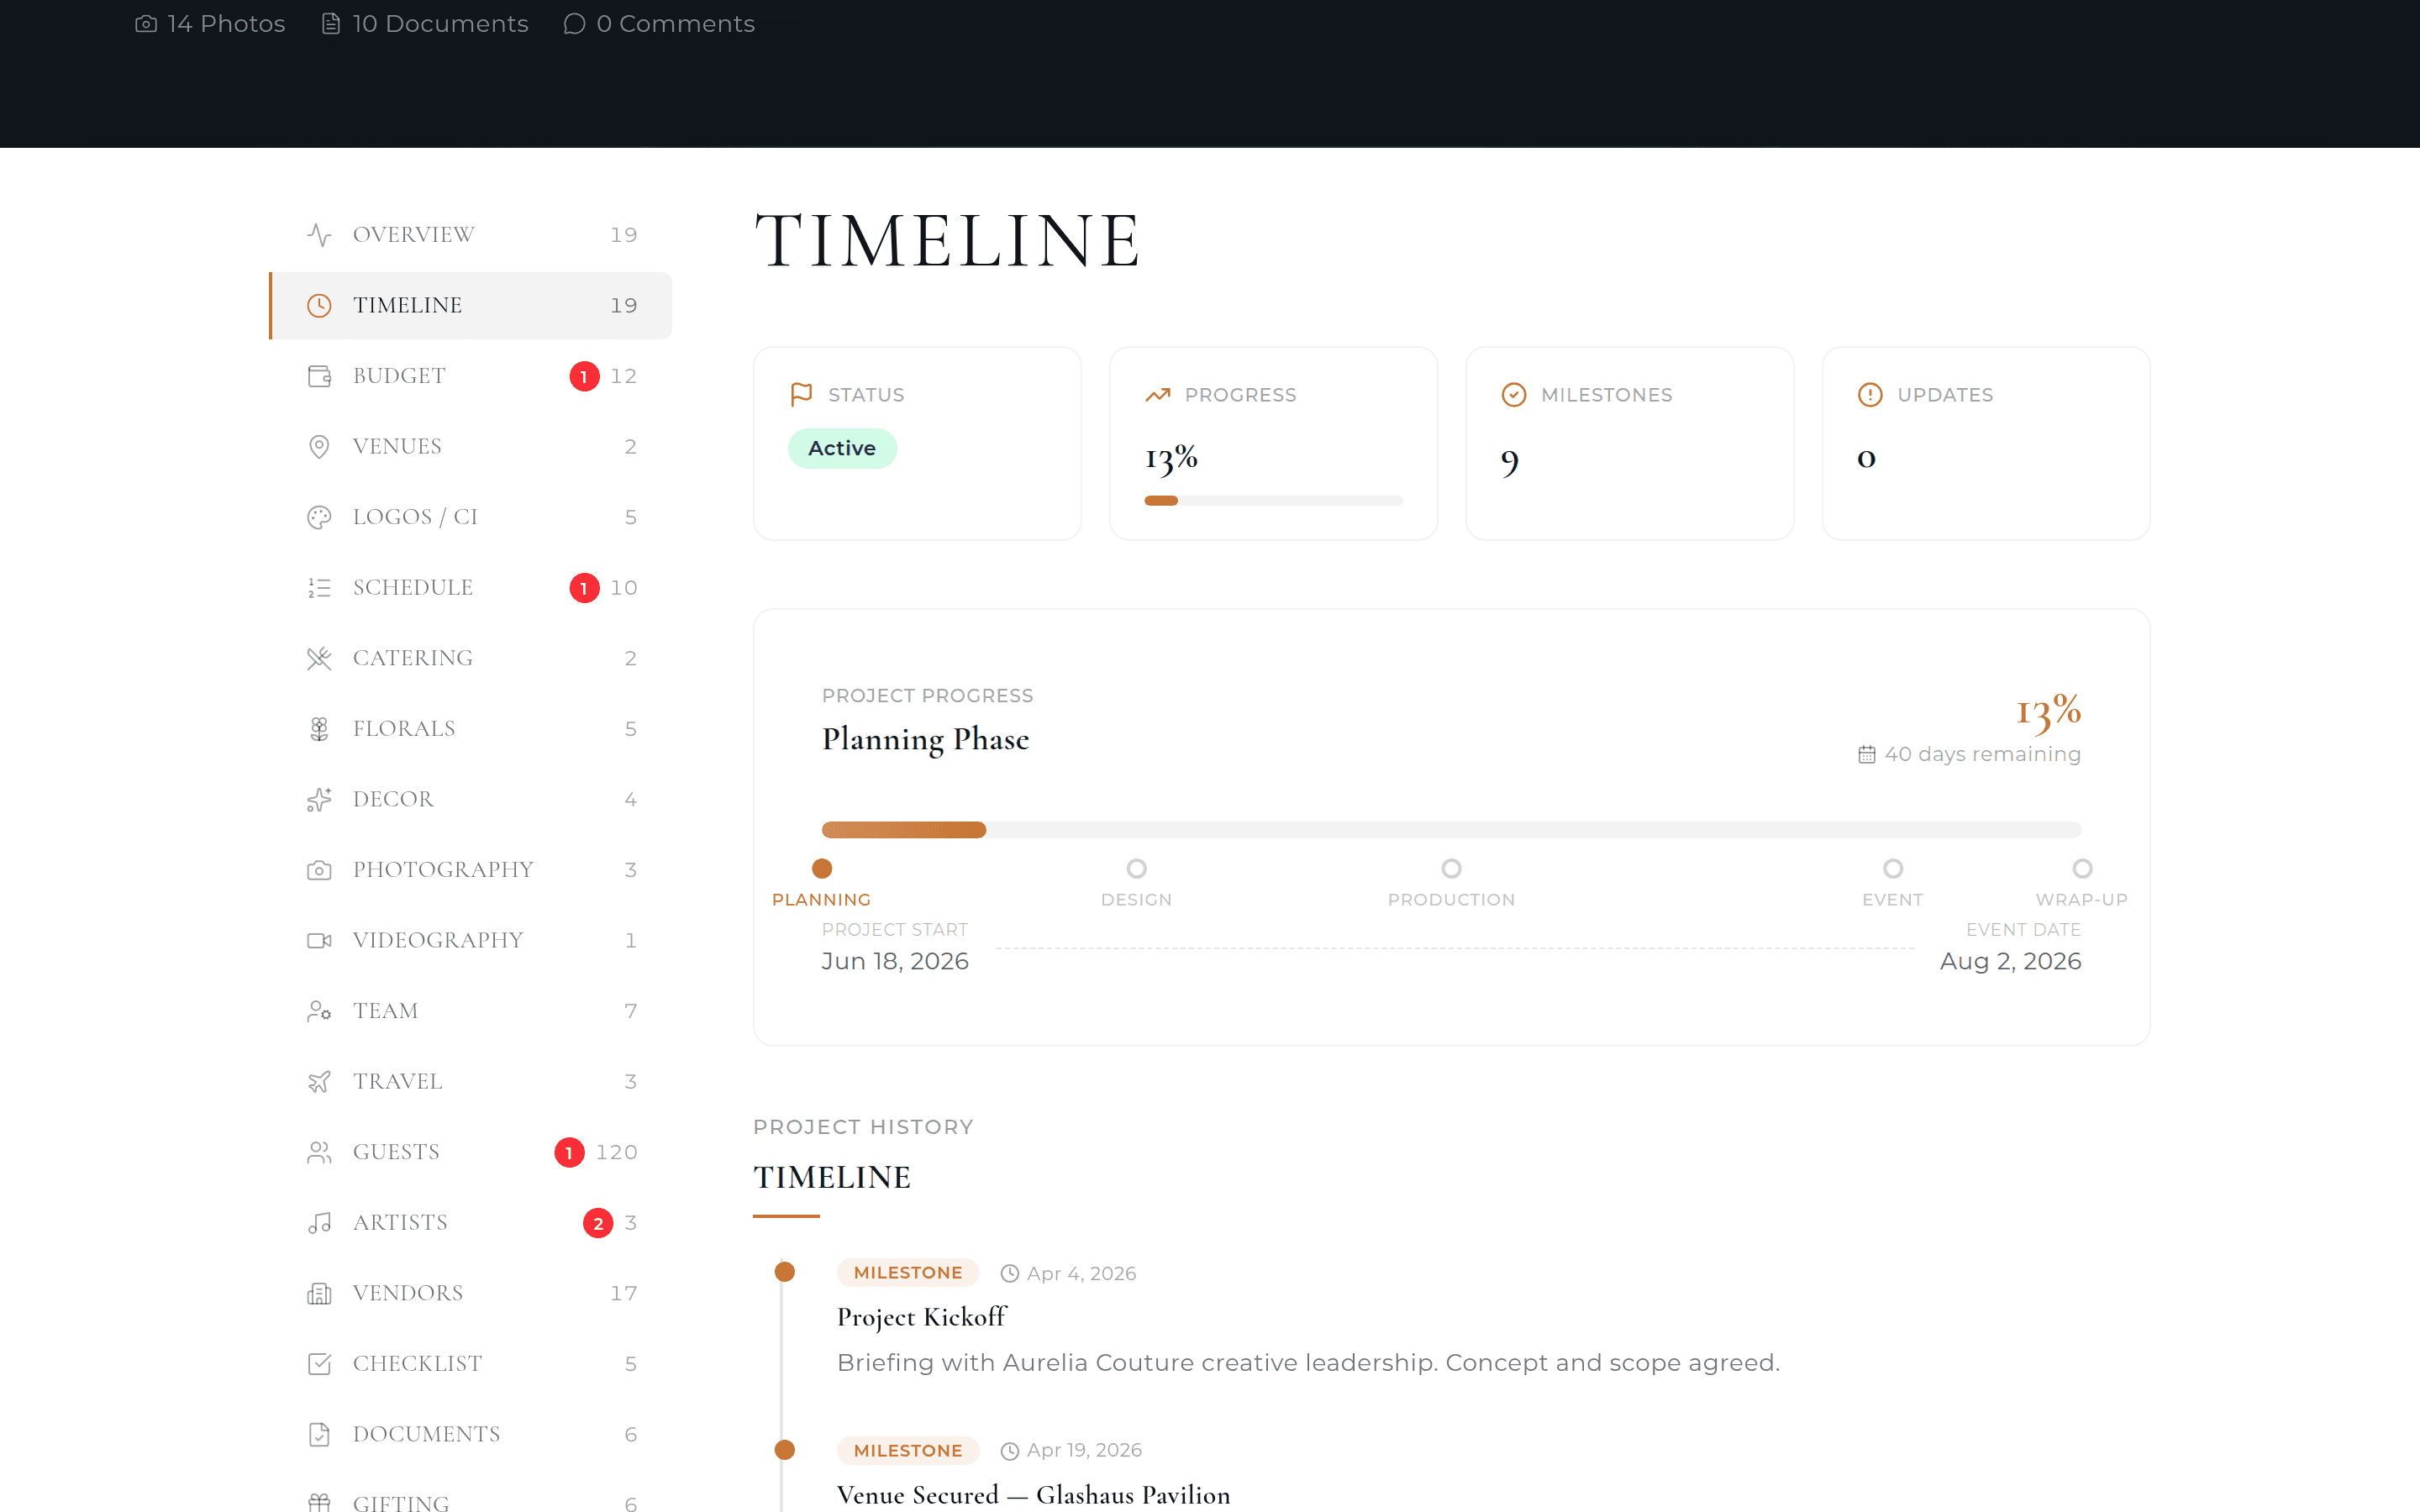Viewport: 2420px width, 1512px height.
Task: Click the Status flag icon
Action: [x=801, y=395]
